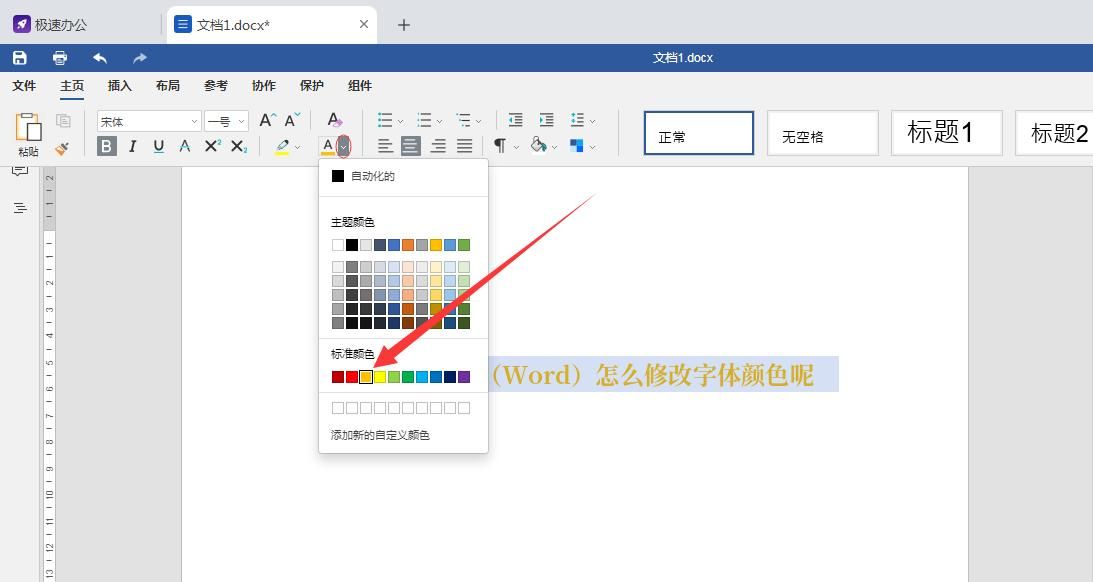Apply the 标题1 style
The height and width of the screenshot is (582, 1093).
click(946, 132)
